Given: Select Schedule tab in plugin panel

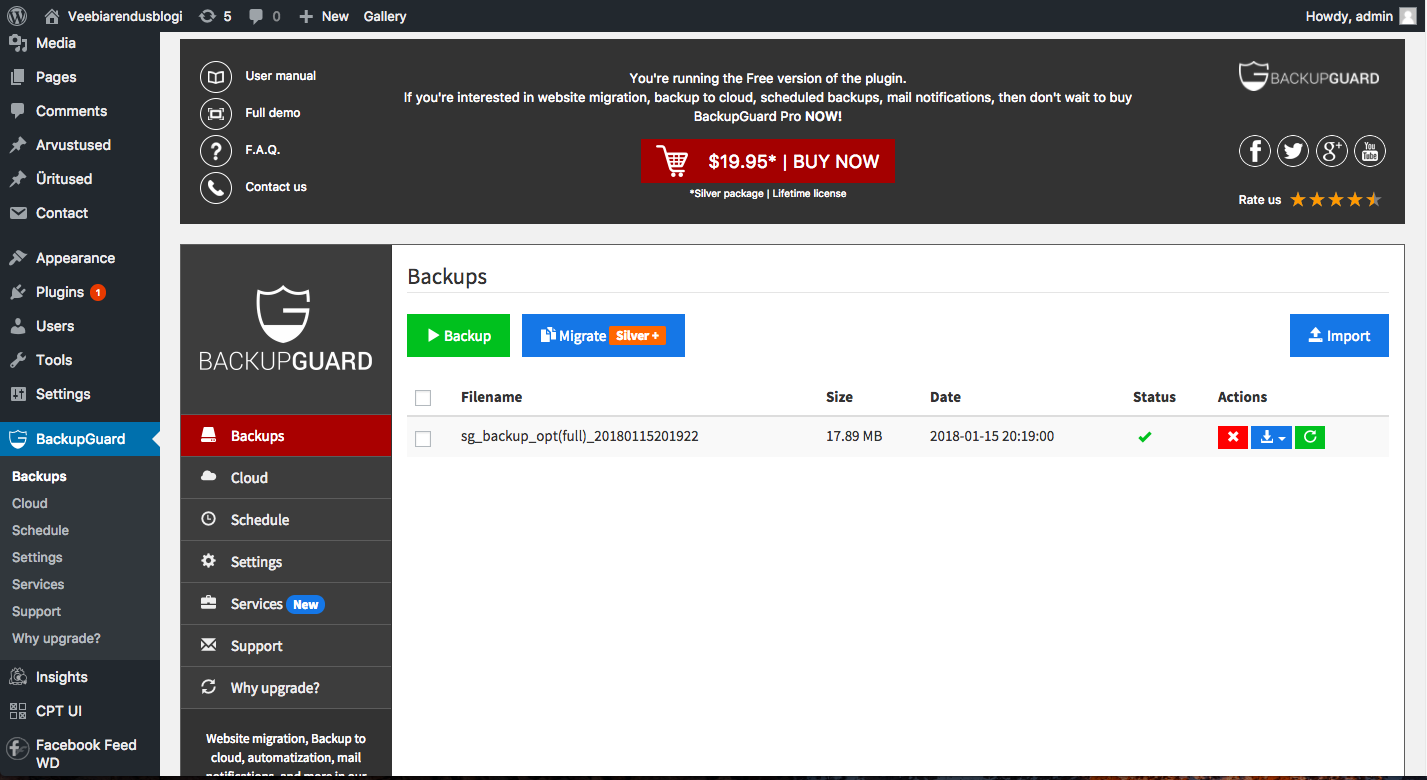Looking at the screenshot, I should 286,520.
